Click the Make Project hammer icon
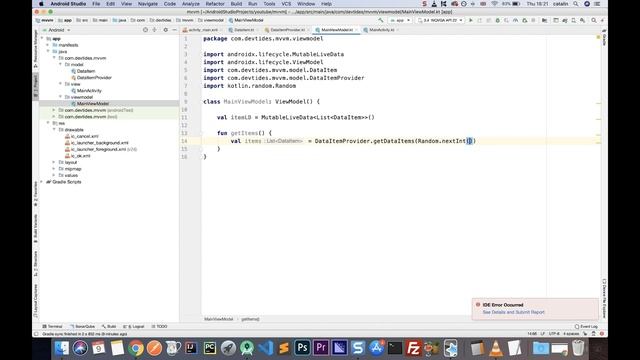 [x=381, y=20]
